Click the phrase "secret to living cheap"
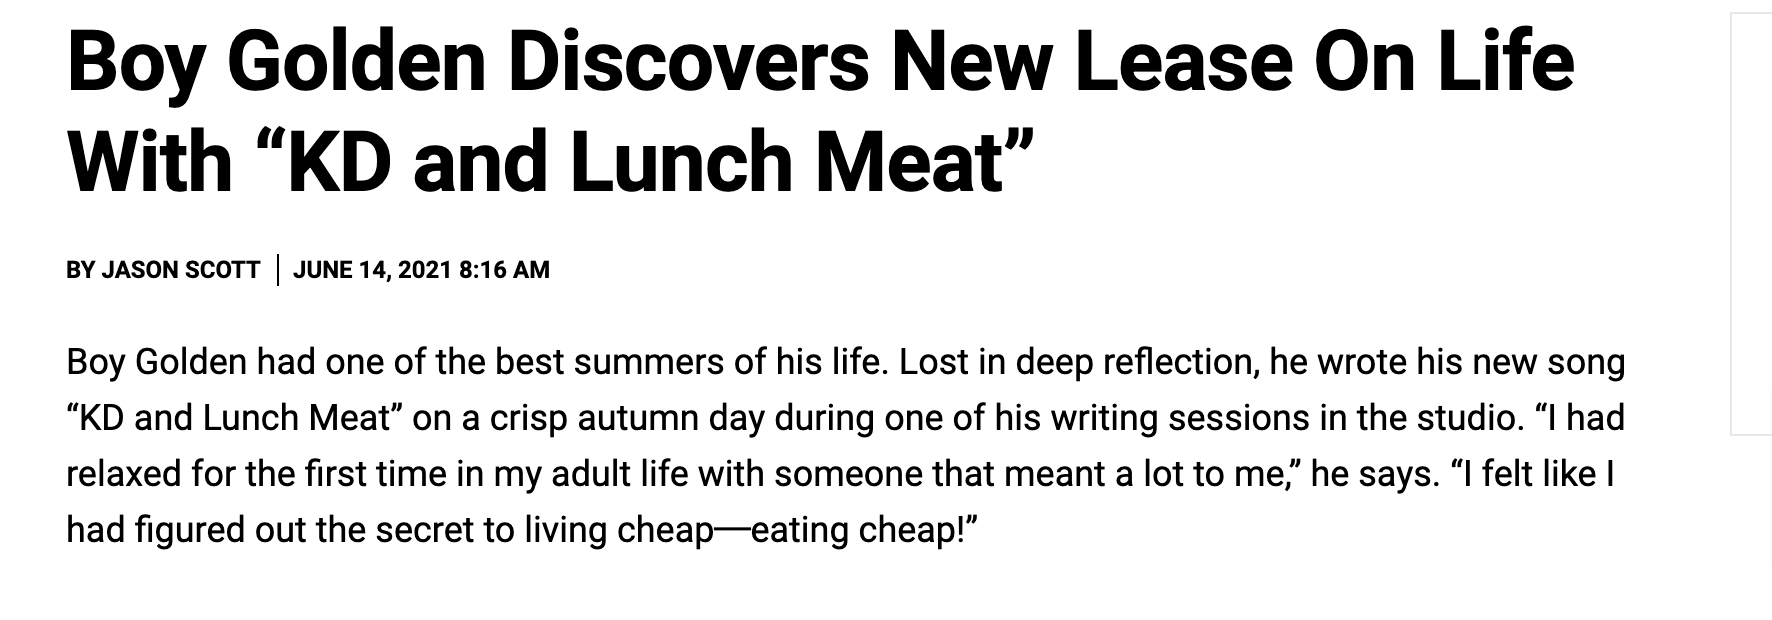The height and width of the screenshot is (620, 1772). click(544, 530)
